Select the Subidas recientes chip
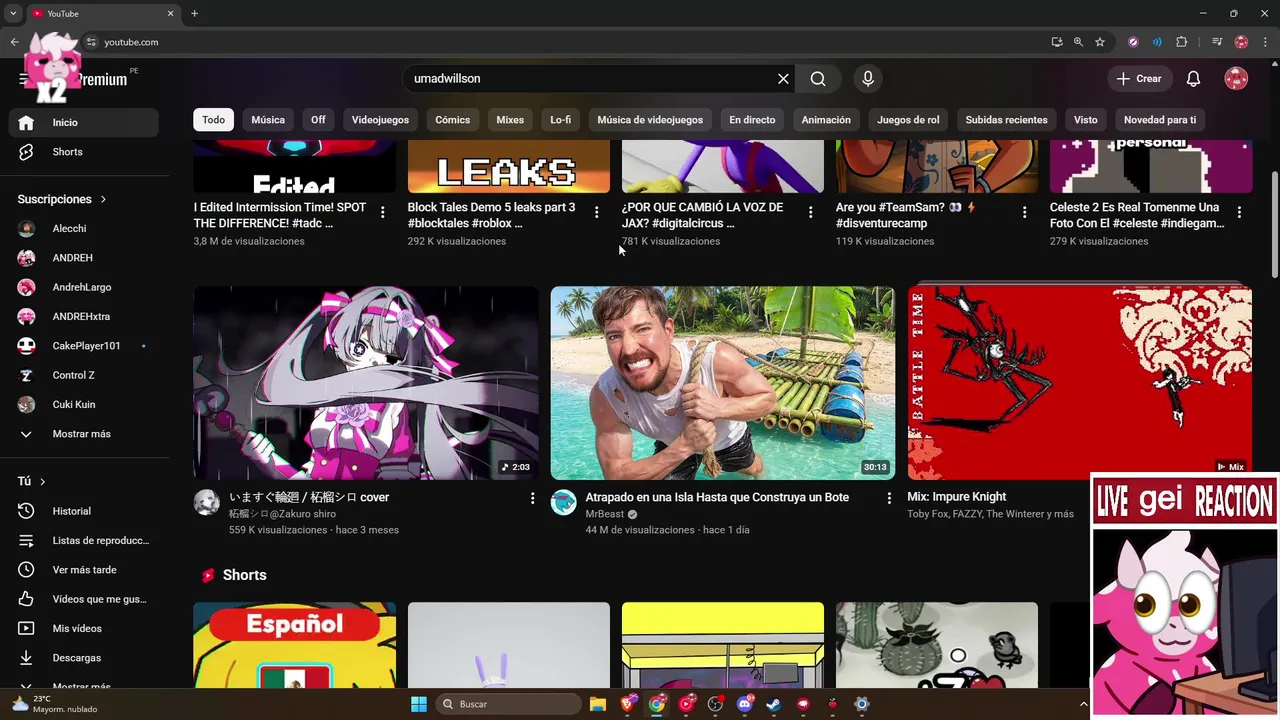The width and height of the screenshot is (1280, 720). click(1006, 120)
